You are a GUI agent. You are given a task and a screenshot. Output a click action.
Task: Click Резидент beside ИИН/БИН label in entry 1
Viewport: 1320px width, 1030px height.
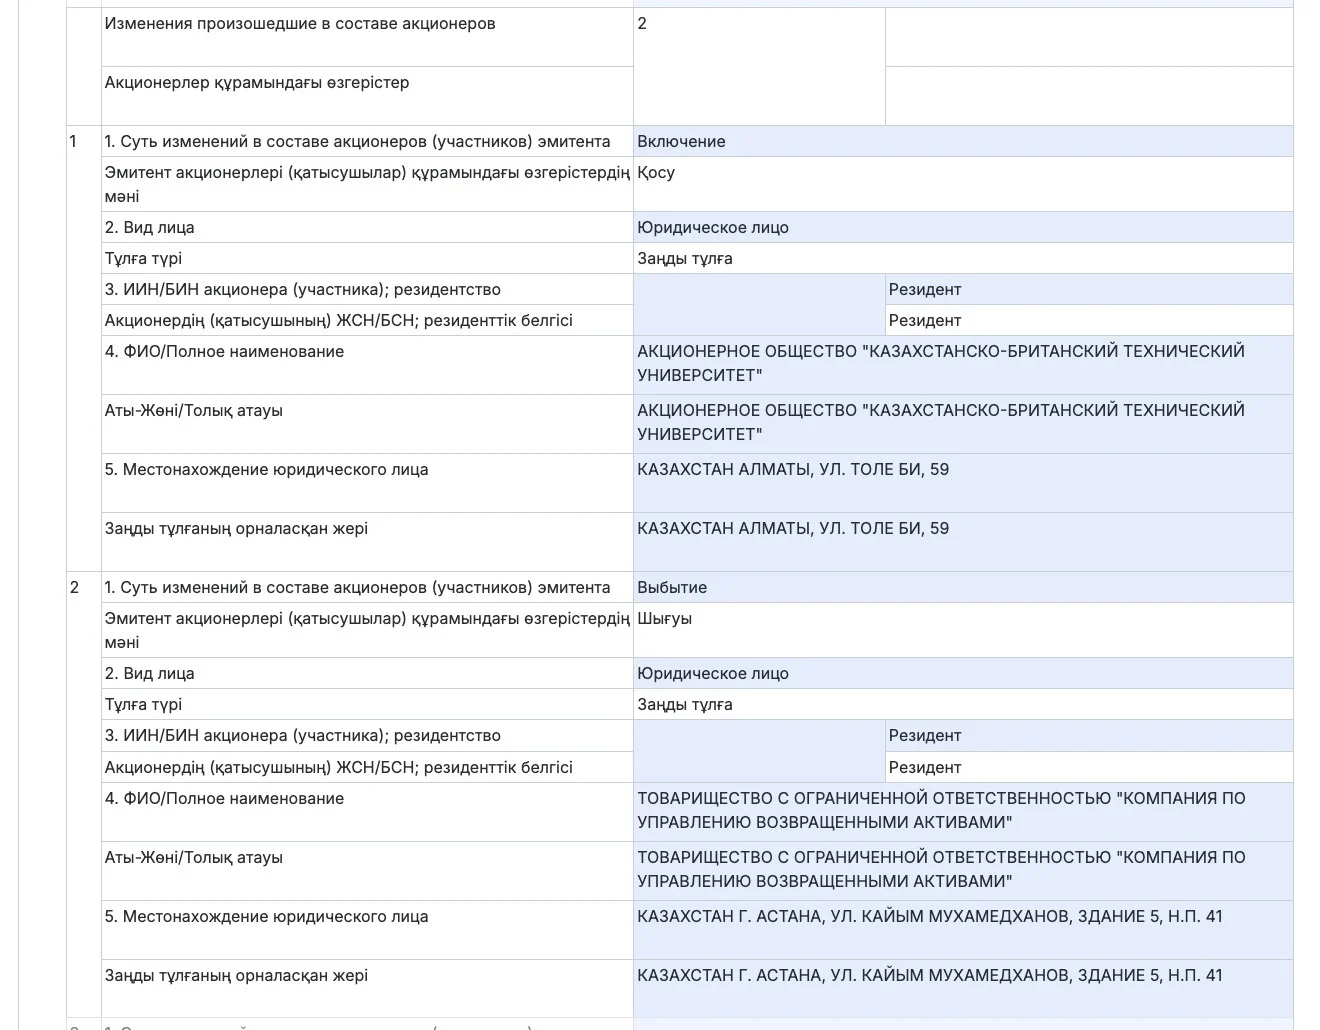click(1088, 289)
